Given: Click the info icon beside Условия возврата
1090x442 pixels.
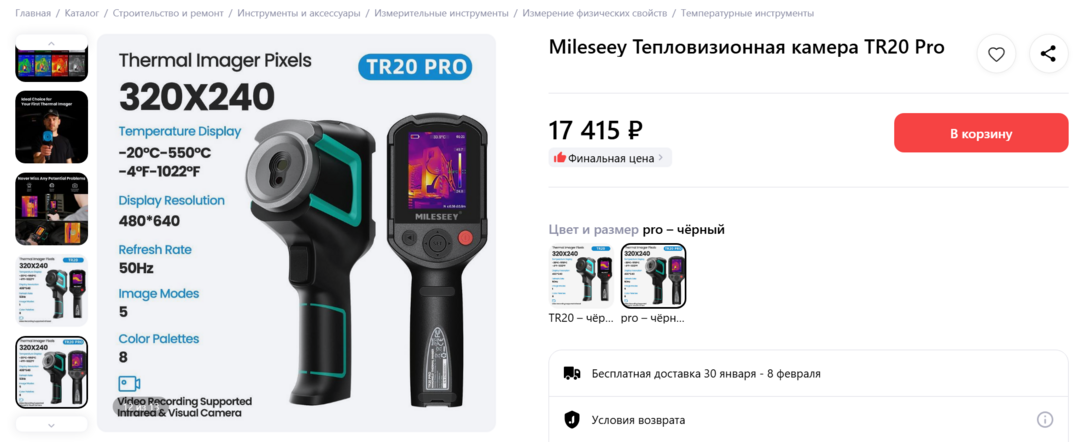Looking at the screenshot, I should point(1045,420).
